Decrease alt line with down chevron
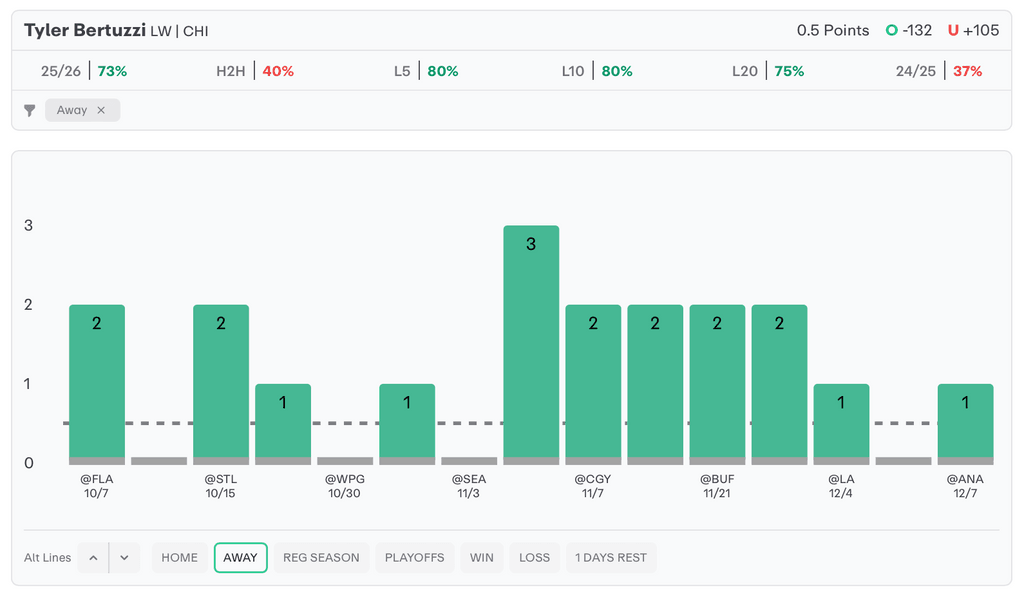Image resolution: width=1024 pixels, height=599 pixels. [124, 558]
